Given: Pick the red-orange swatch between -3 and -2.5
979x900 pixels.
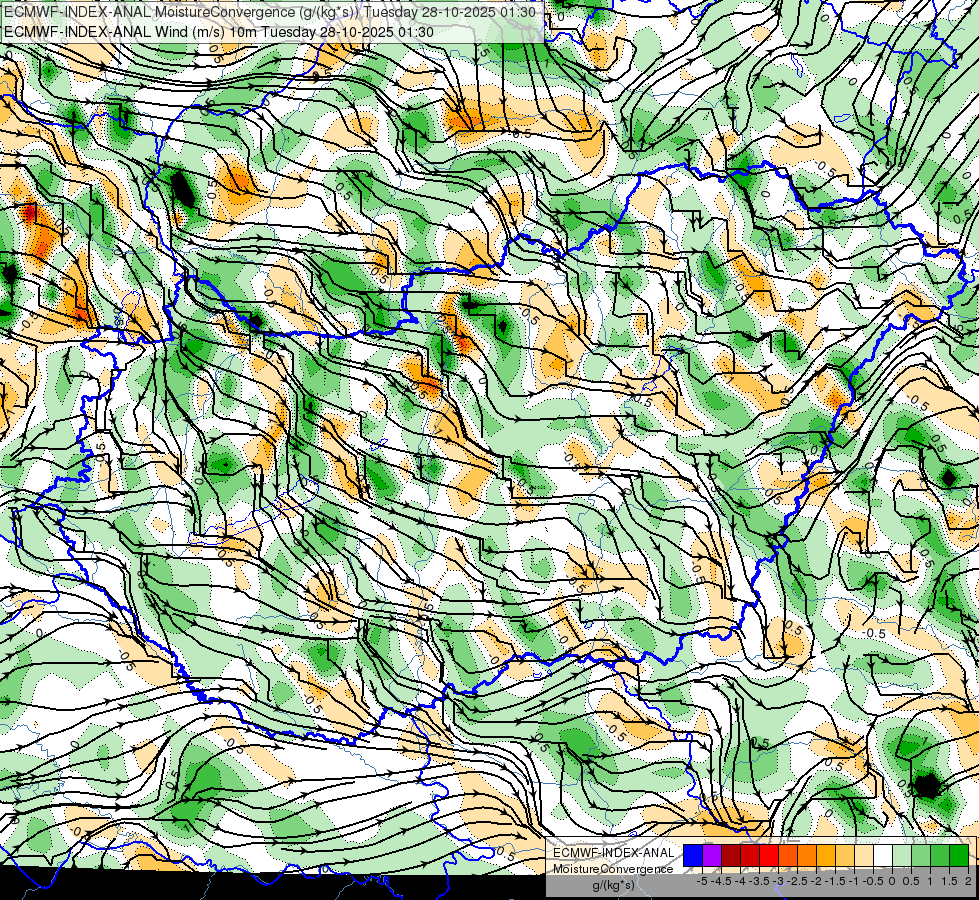Looking at the screenshot, I should tap(788, 855).
